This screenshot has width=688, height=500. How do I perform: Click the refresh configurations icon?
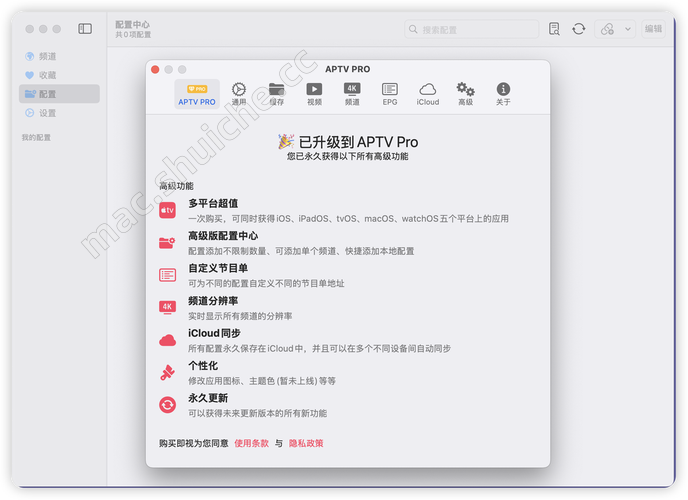pyautogui.click(x=579, y=29)
